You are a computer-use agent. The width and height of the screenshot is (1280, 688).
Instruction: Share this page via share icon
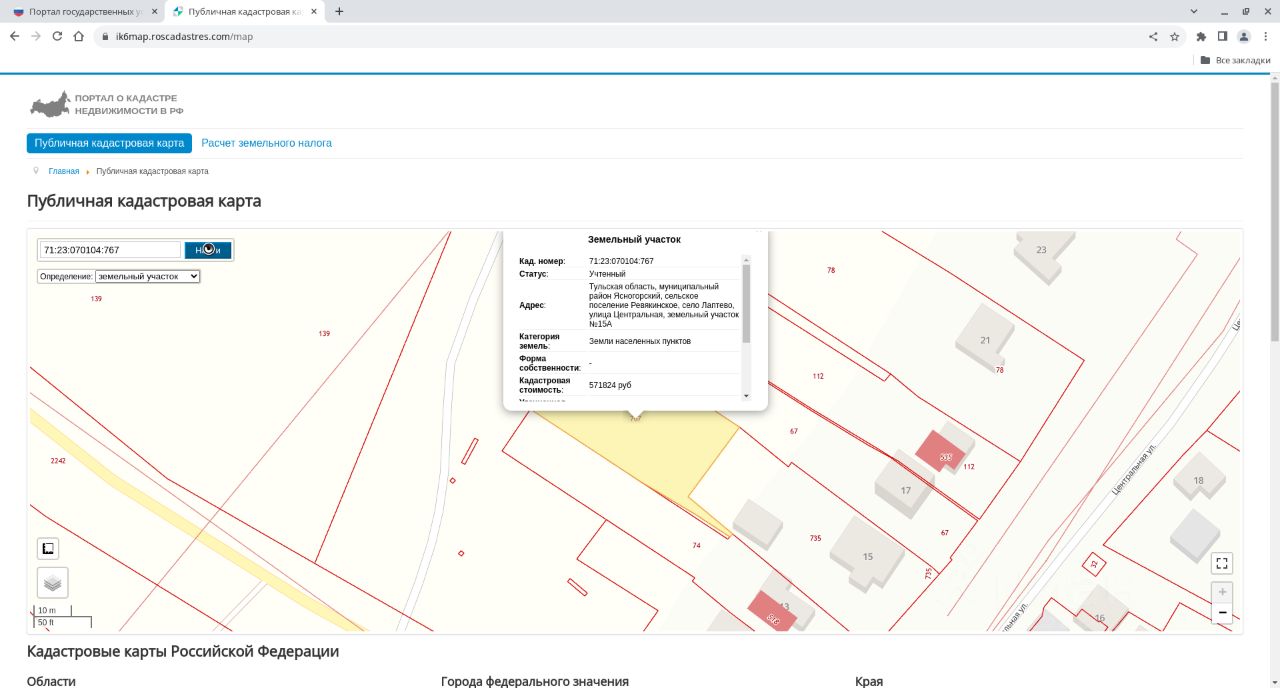click(1153, 36)
